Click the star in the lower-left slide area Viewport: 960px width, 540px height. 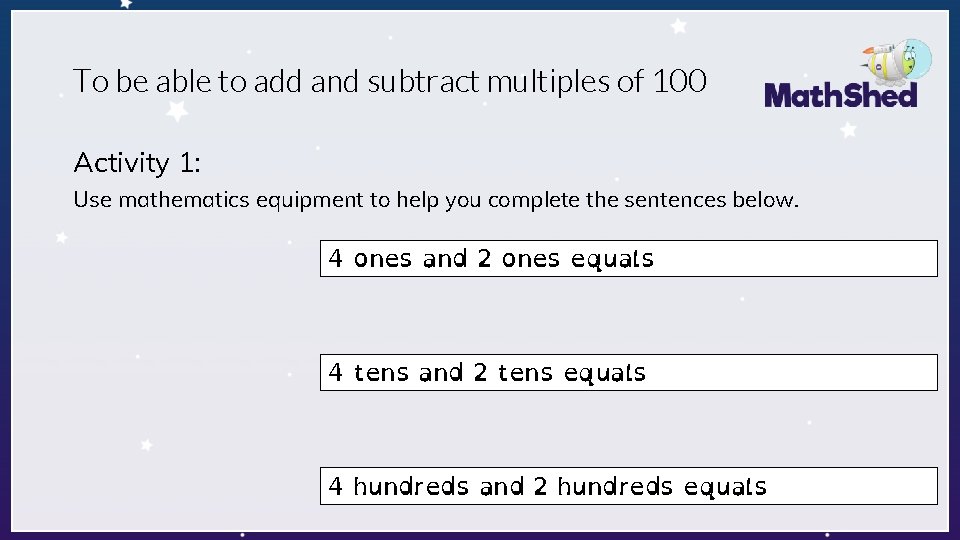tap(147, 444)
